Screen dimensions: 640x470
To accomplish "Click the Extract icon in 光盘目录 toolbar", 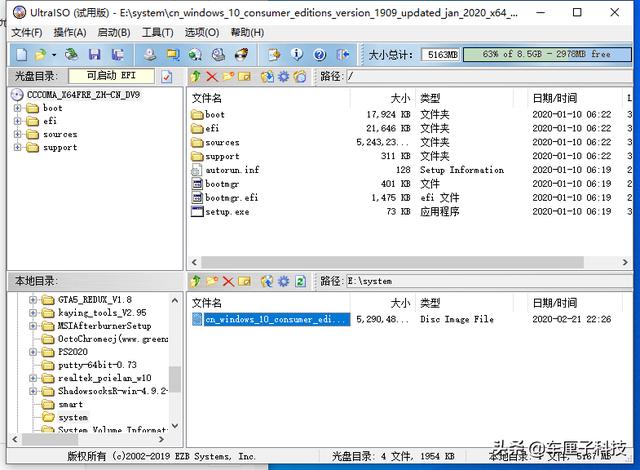I will pyautogui.click(x=267, y=76).
